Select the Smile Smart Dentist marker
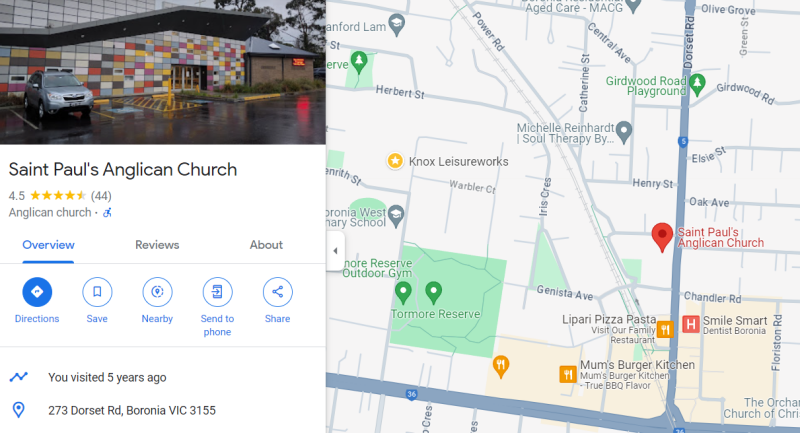Viewport: 800px width, 433px height. click(691, 324)
